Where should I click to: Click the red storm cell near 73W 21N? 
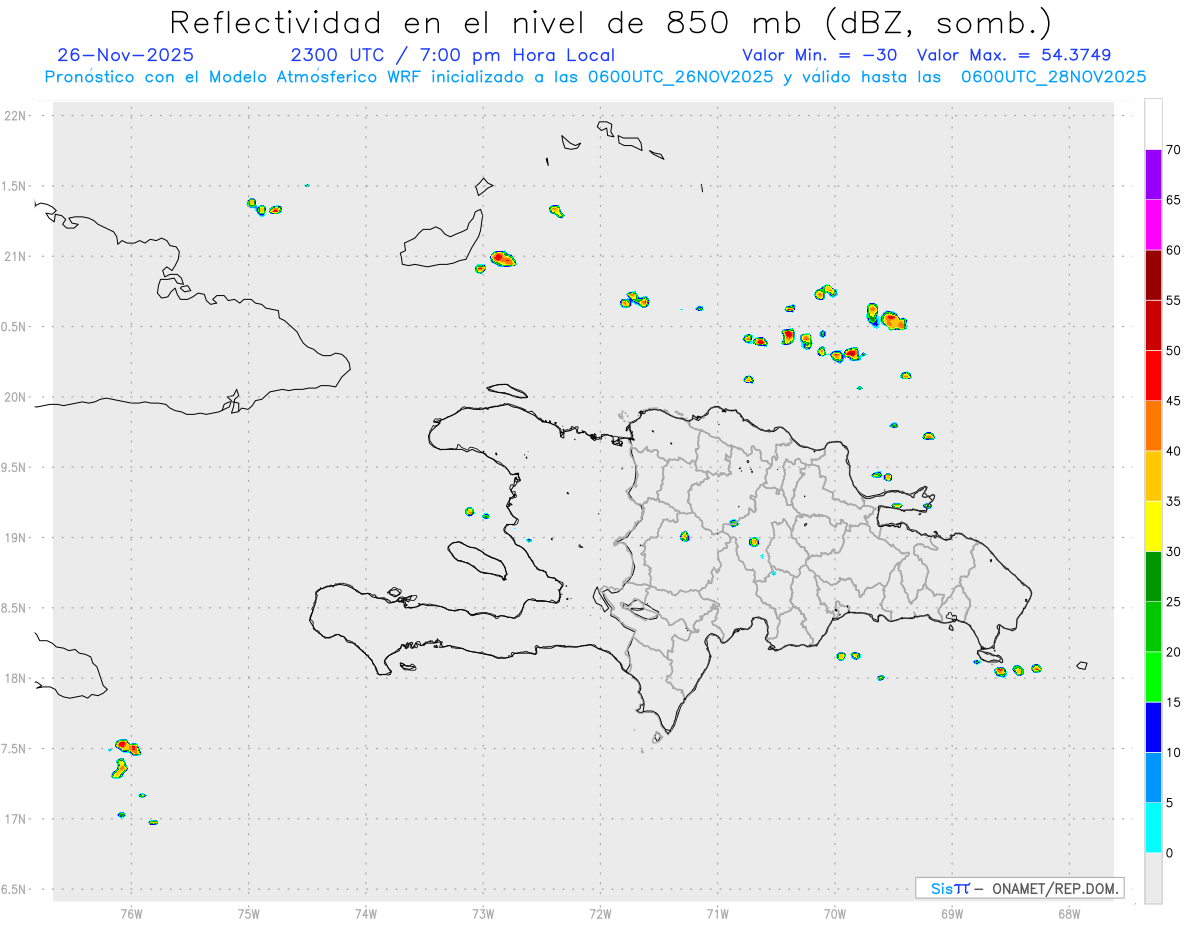(x=503, y=259)
